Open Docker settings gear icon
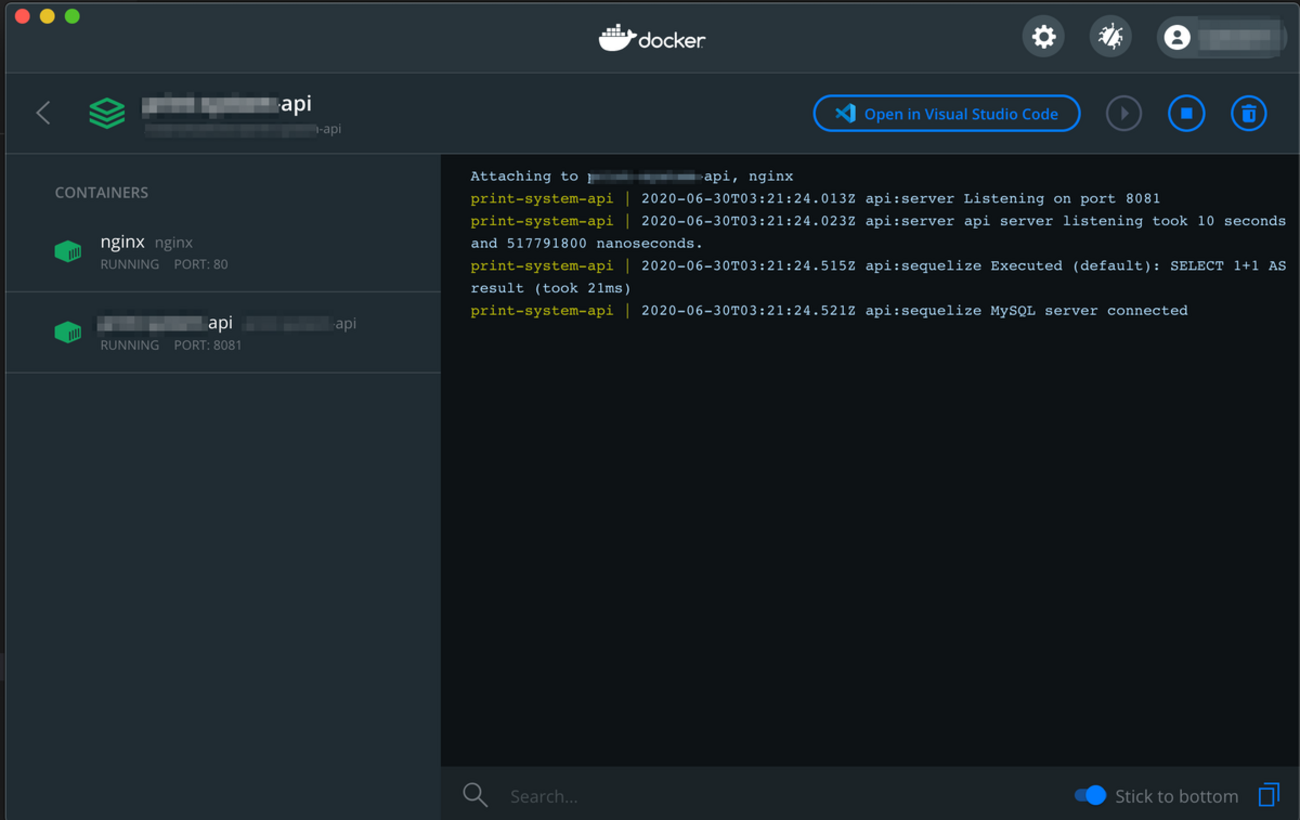Viewport: 1300px width, 820px height. point(1043,38)
